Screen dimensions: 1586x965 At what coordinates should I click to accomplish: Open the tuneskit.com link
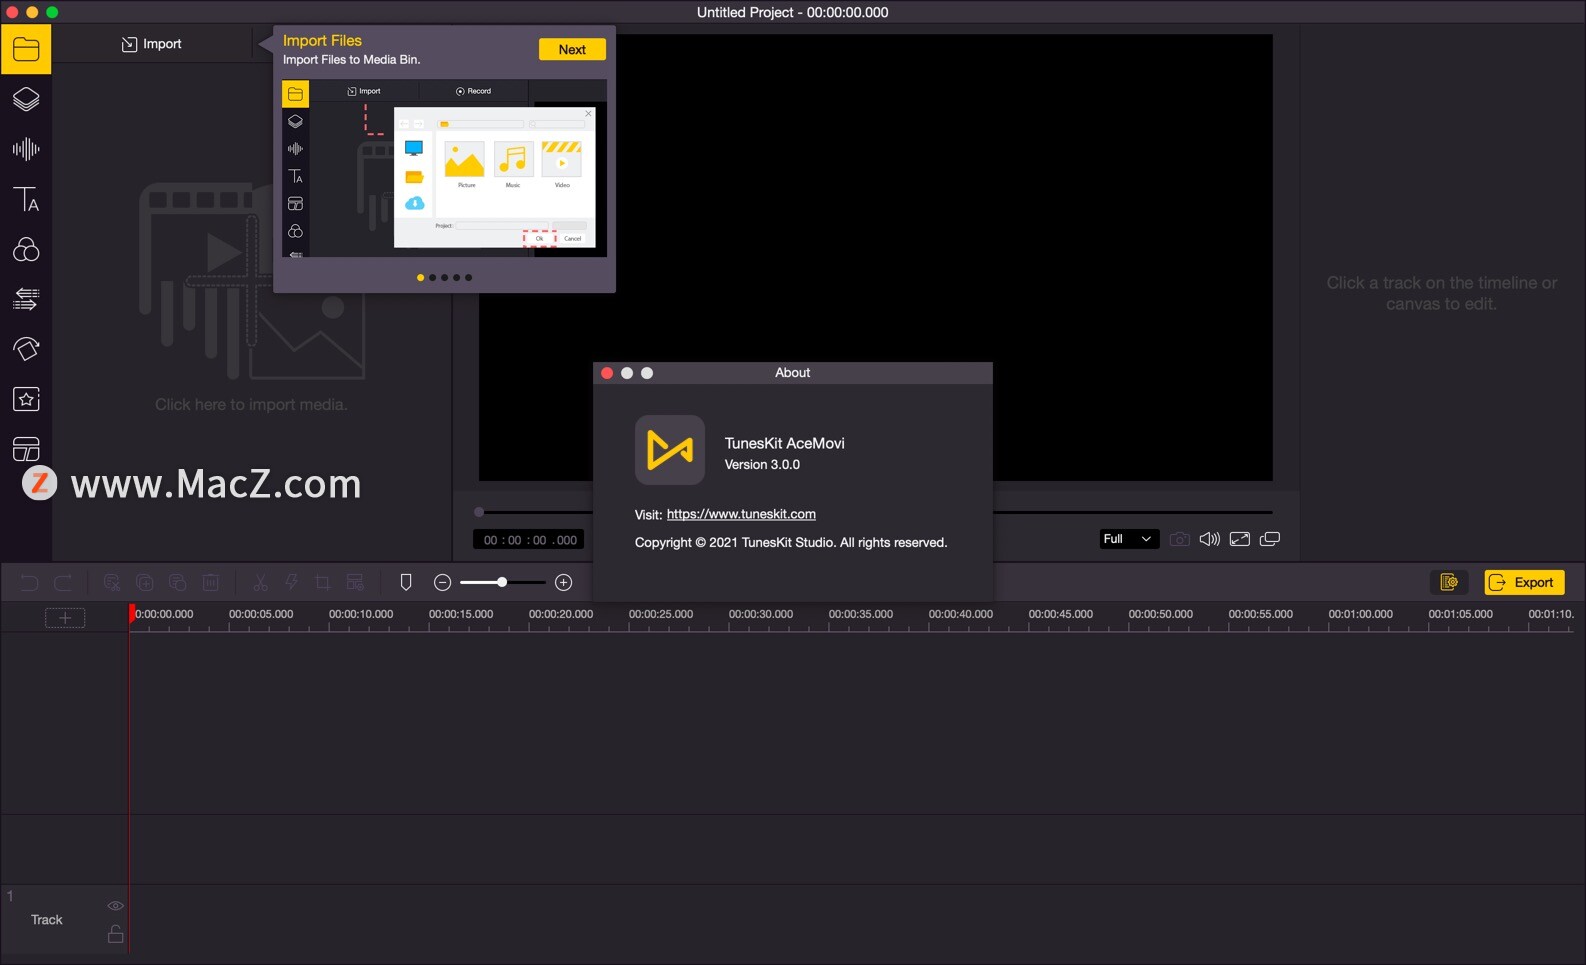741,514
